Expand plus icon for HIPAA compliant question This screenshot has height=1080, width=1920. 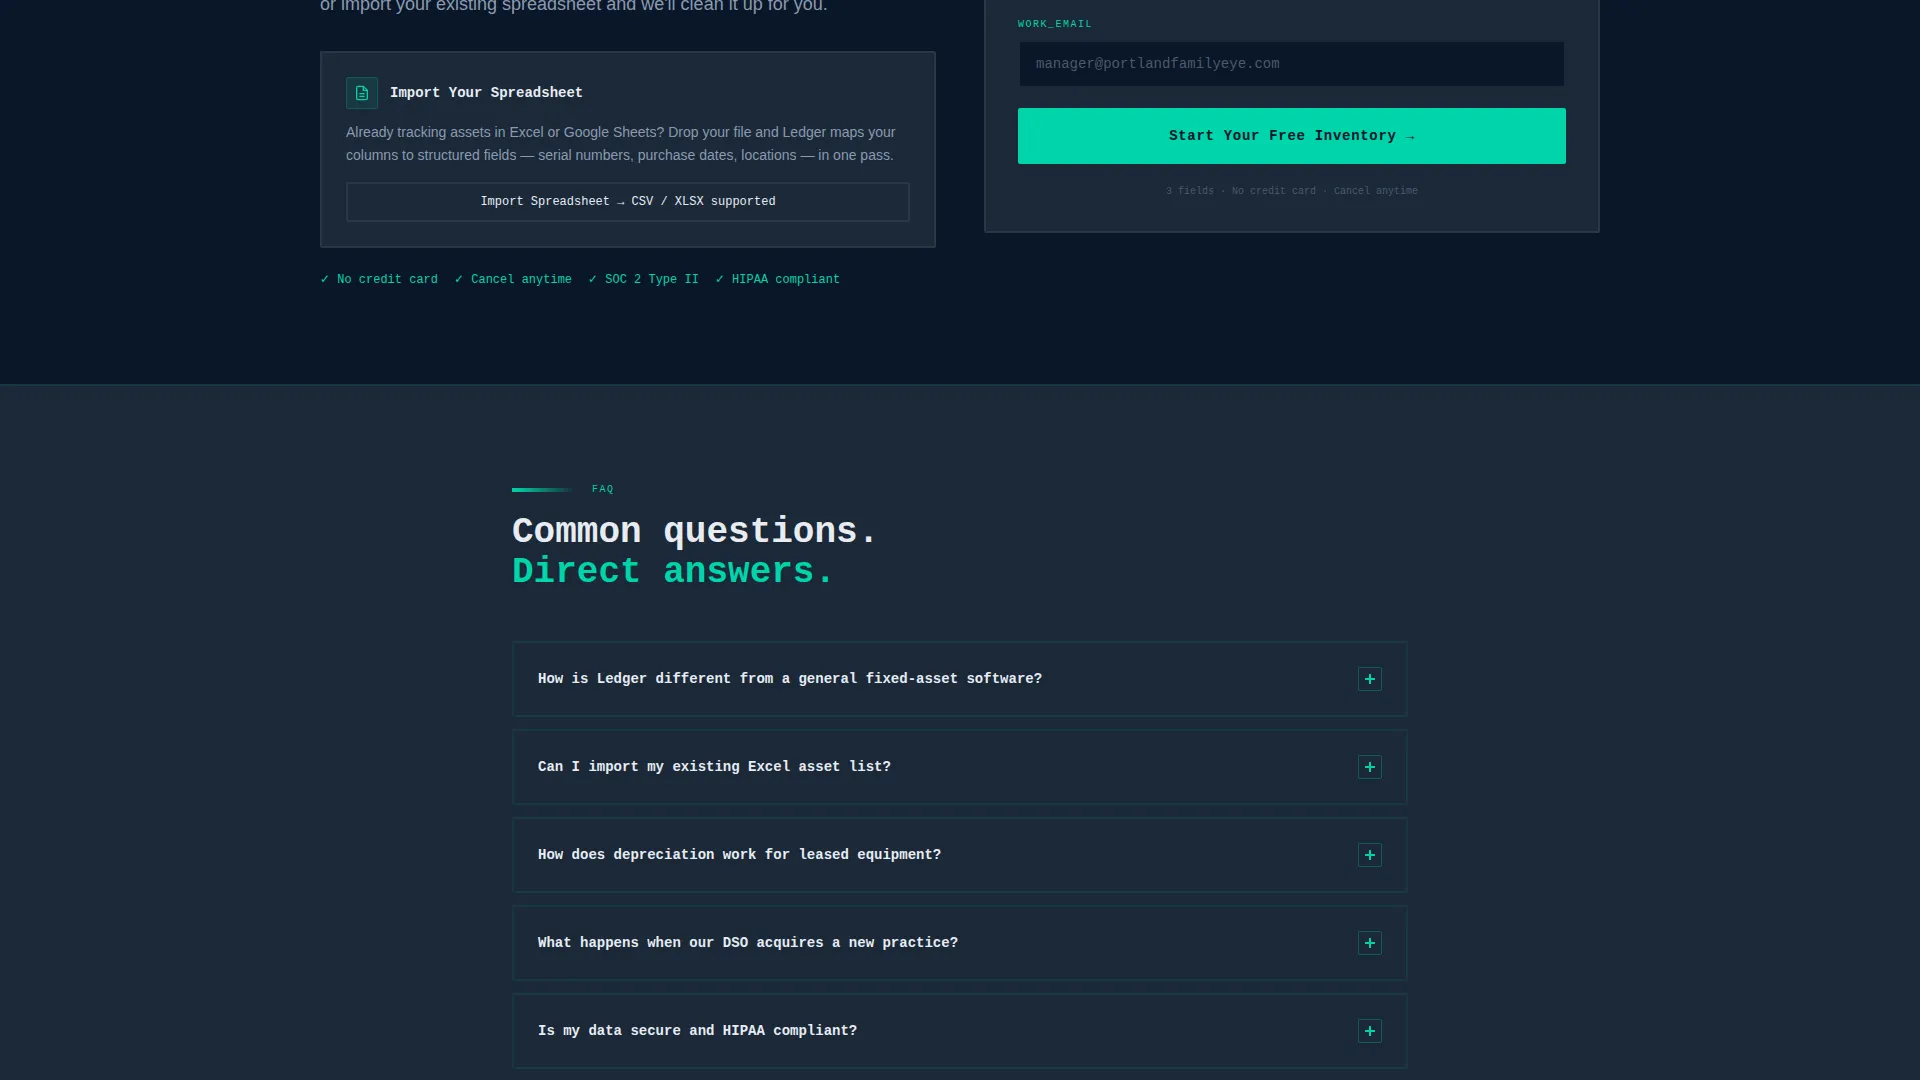pyautogui.click(x=1369, y=1031)
